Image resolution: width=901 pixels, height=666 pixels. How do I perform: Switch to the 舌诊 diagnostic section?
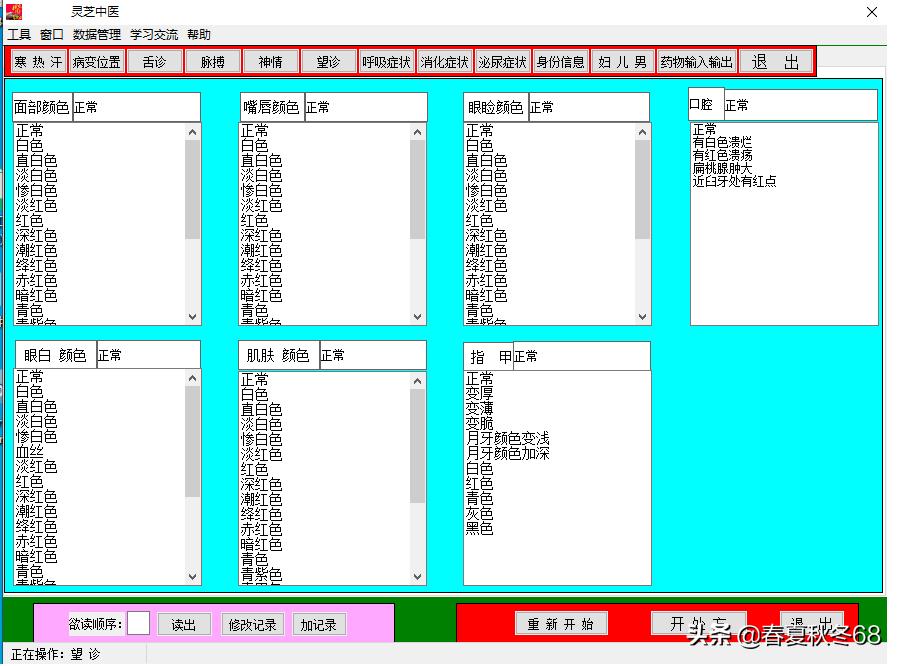155,61
